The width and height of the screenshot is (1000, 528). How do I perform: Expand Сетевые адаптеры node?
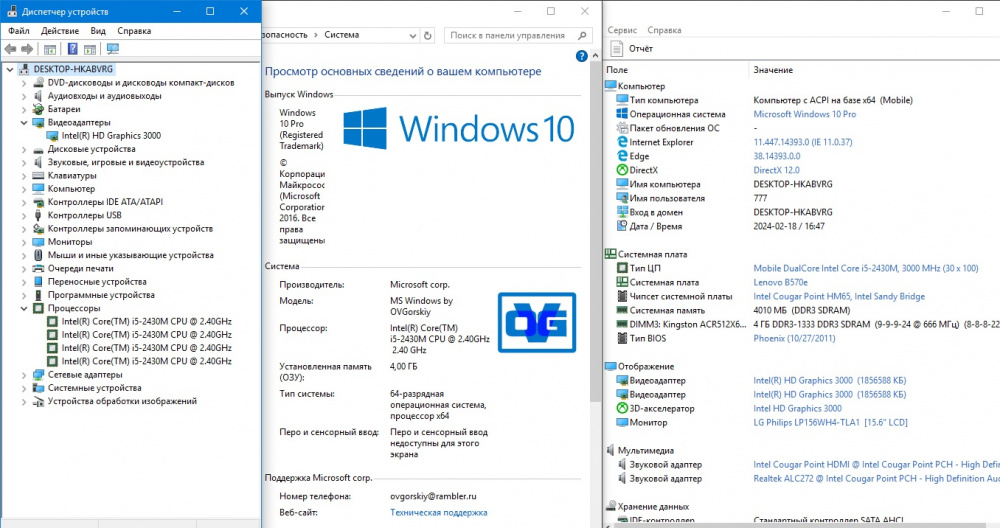click(x=24, y=375)
